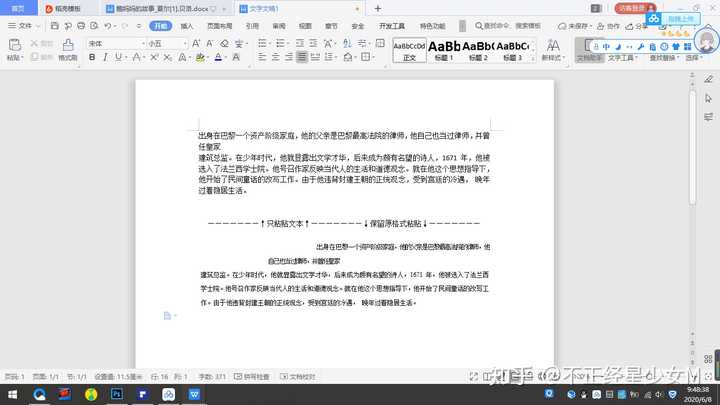Switch to the Insert ribbon tab
Image resolution: width=720 pixels, height=405 pixels.
click(187, 26)
